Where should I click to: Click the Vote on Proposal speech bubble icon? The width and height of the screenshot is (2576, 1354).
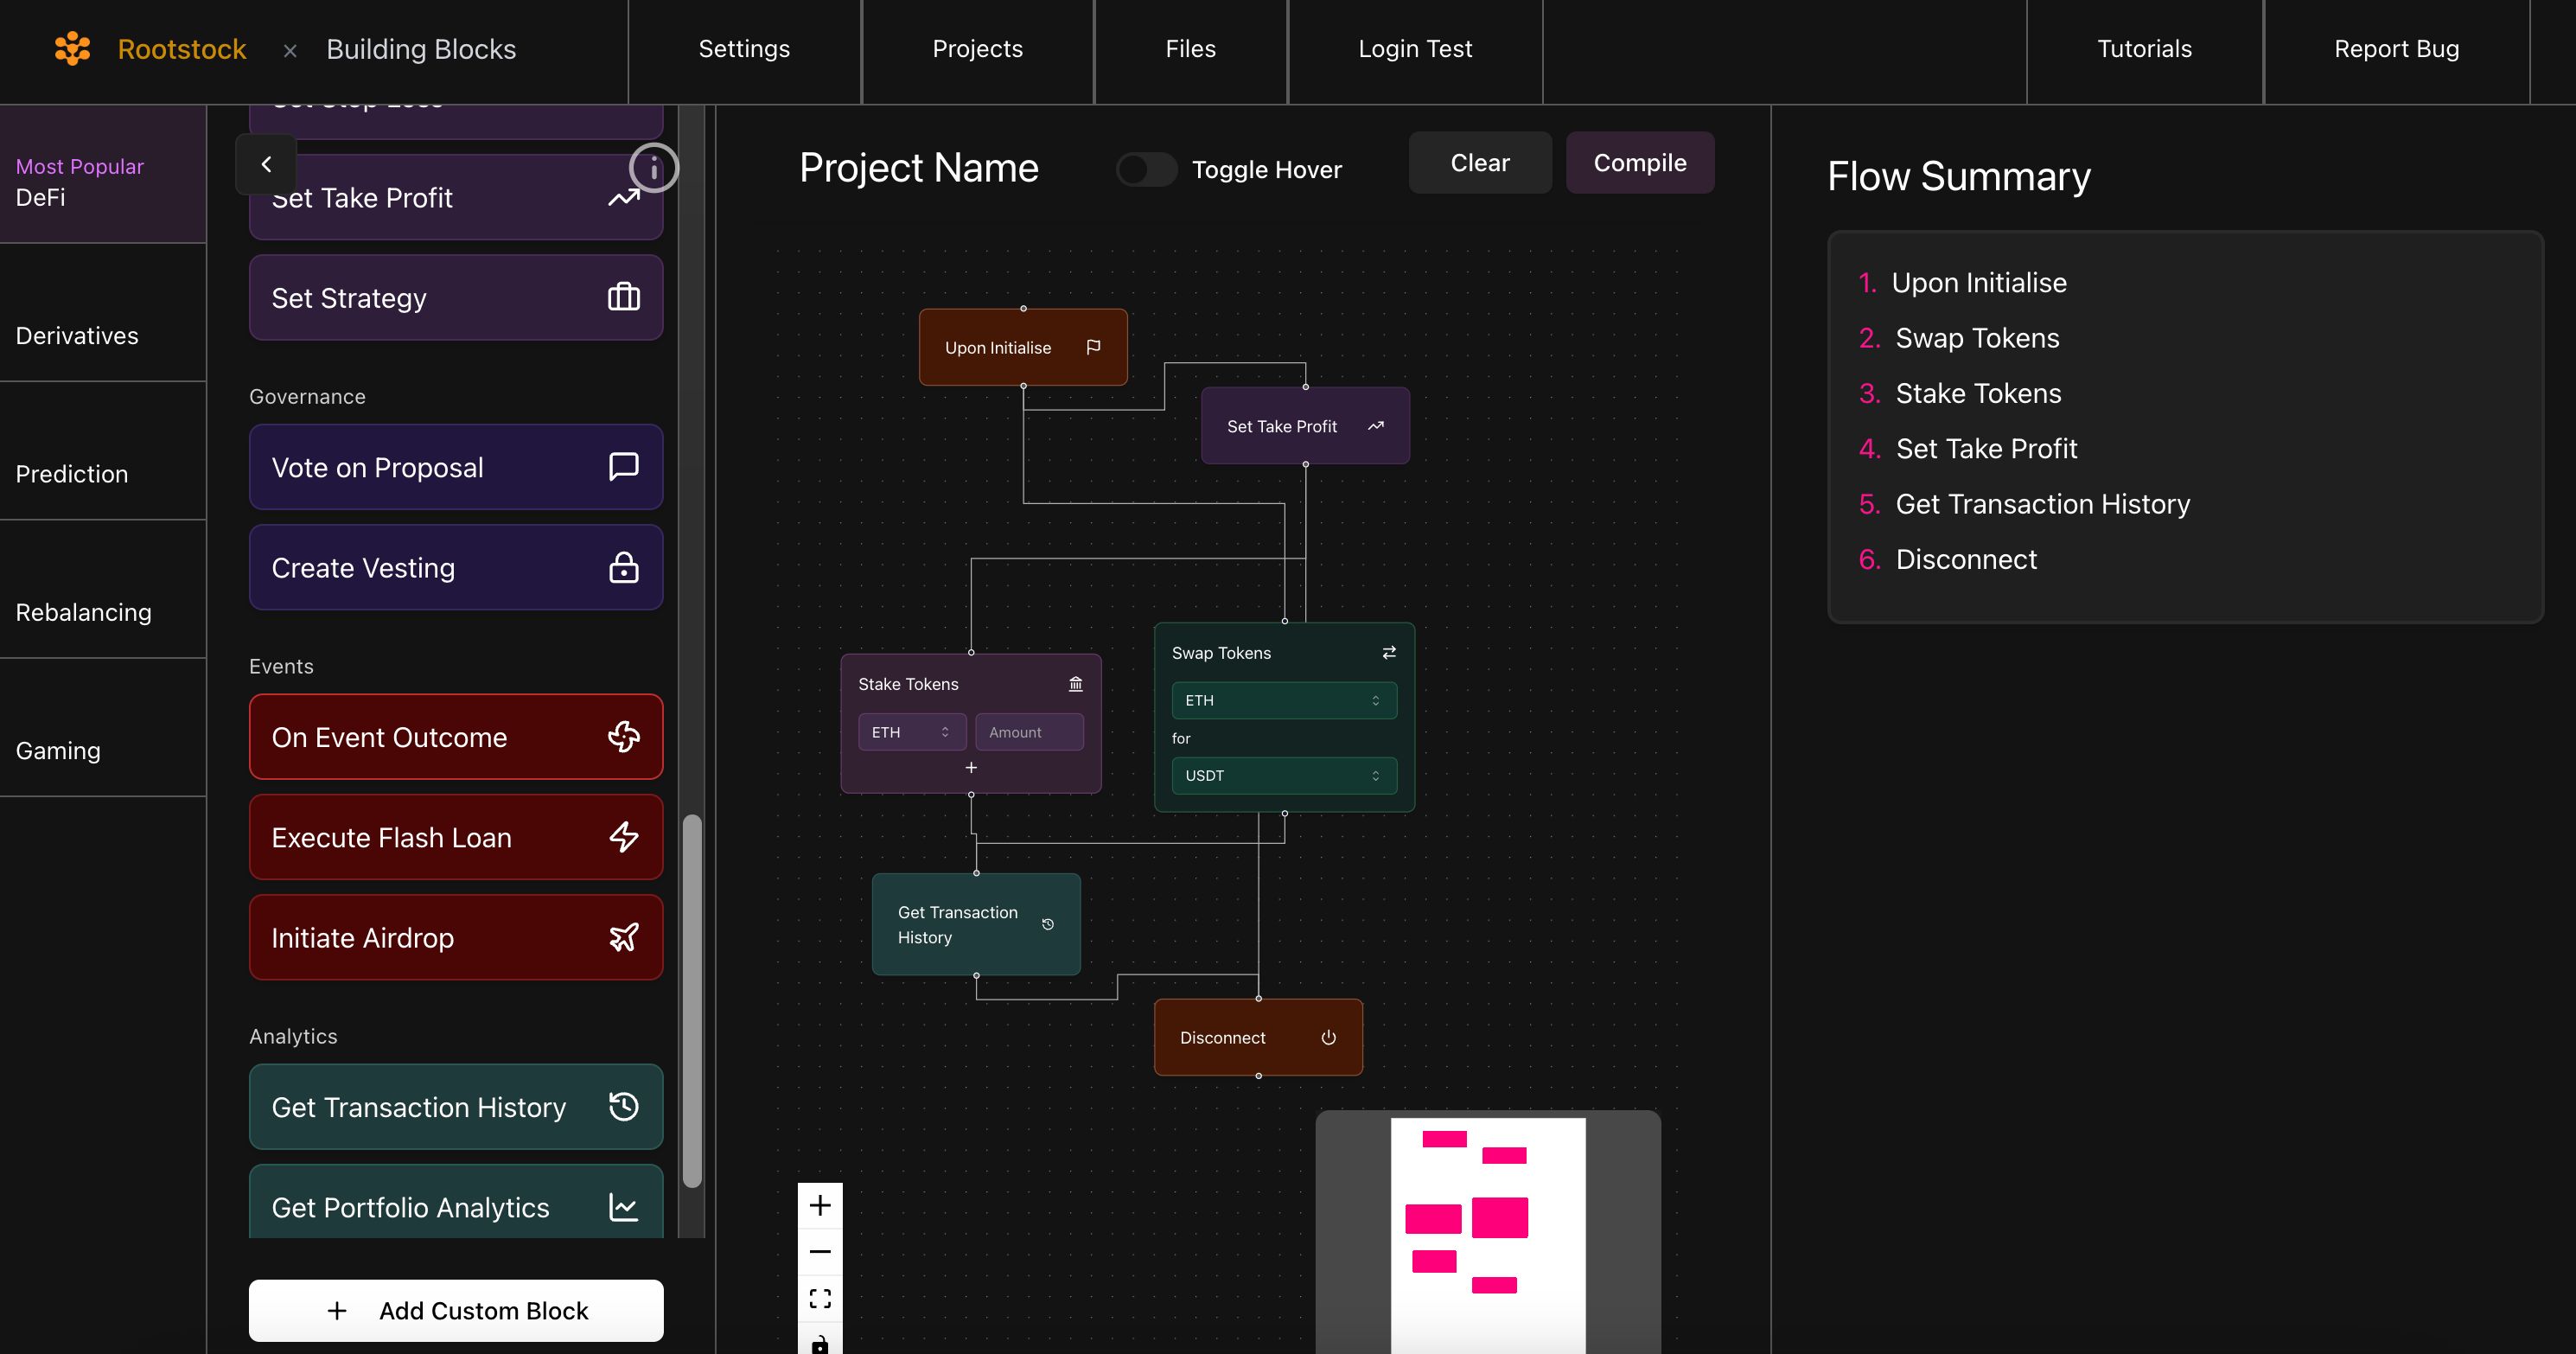[623, 467]
